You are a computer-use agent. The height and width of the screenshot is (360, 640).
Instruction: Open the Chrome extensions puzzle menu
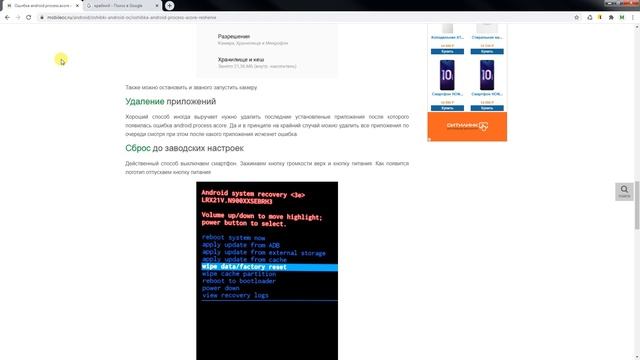click(611, 18)
